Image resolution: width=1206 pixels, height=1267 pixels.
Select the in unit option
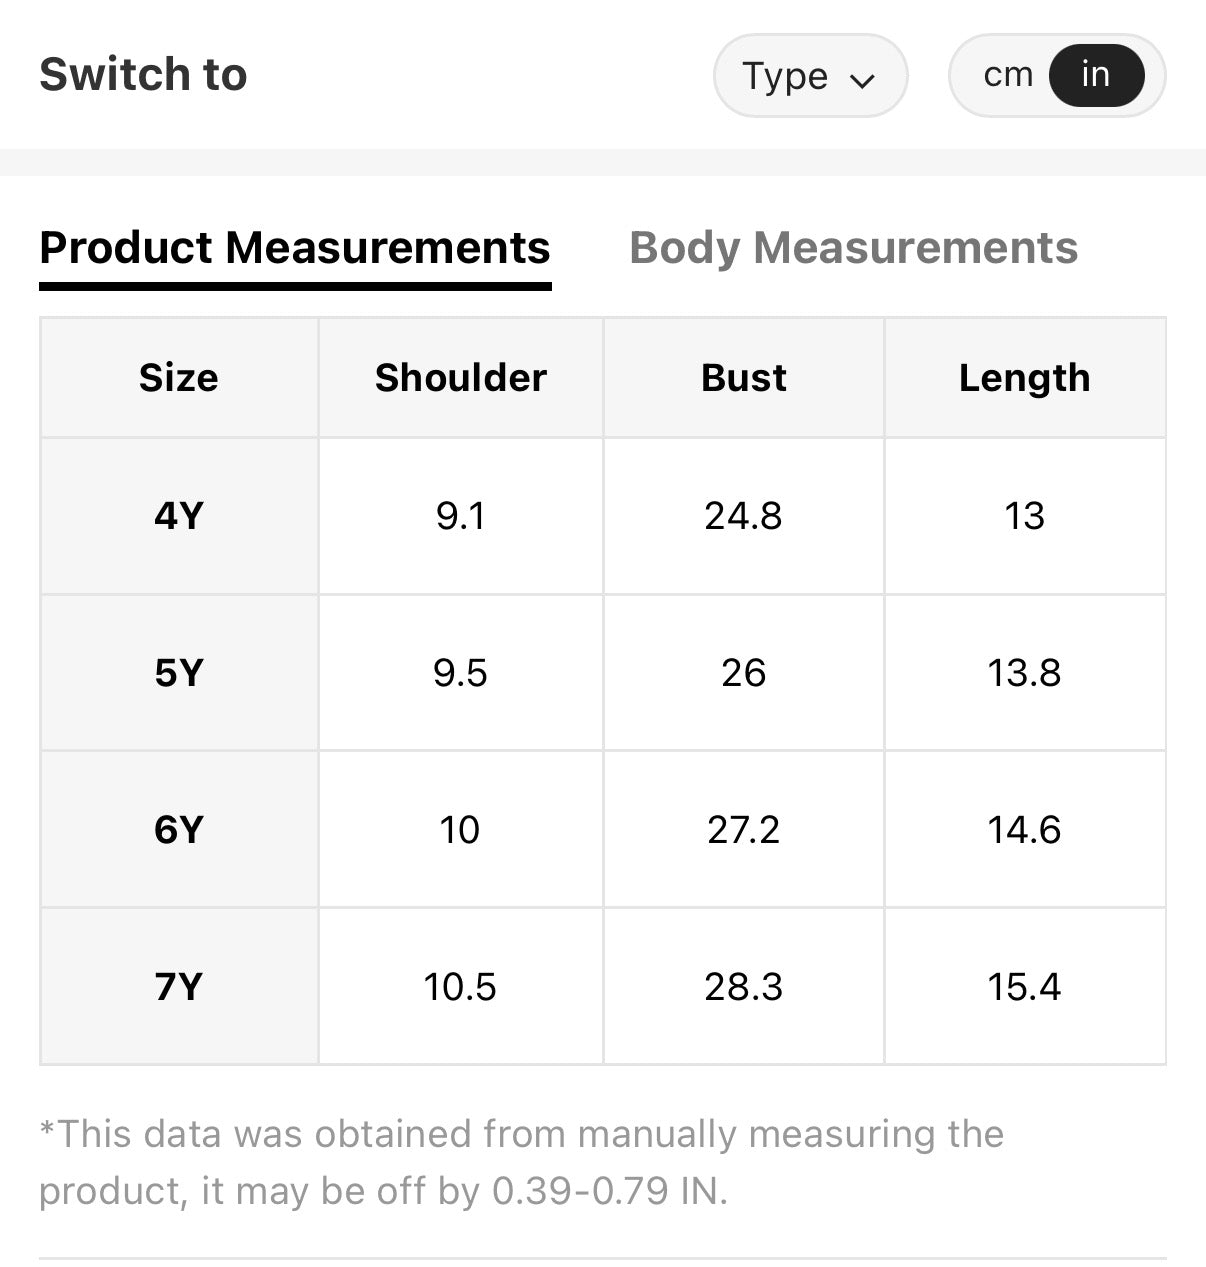(x=1095, y=75)
